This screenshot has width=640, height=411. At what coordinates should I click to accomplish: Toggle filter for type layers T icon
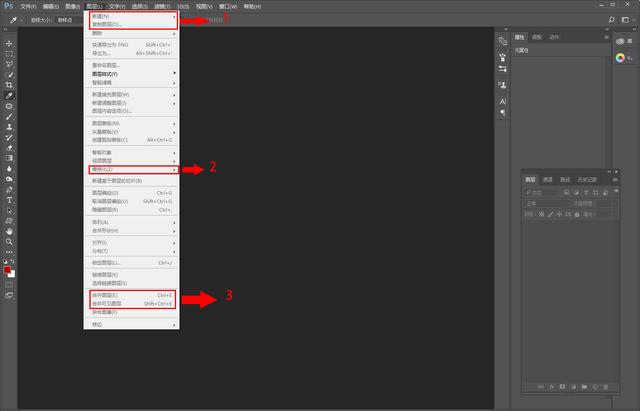(x=586, y=192)
